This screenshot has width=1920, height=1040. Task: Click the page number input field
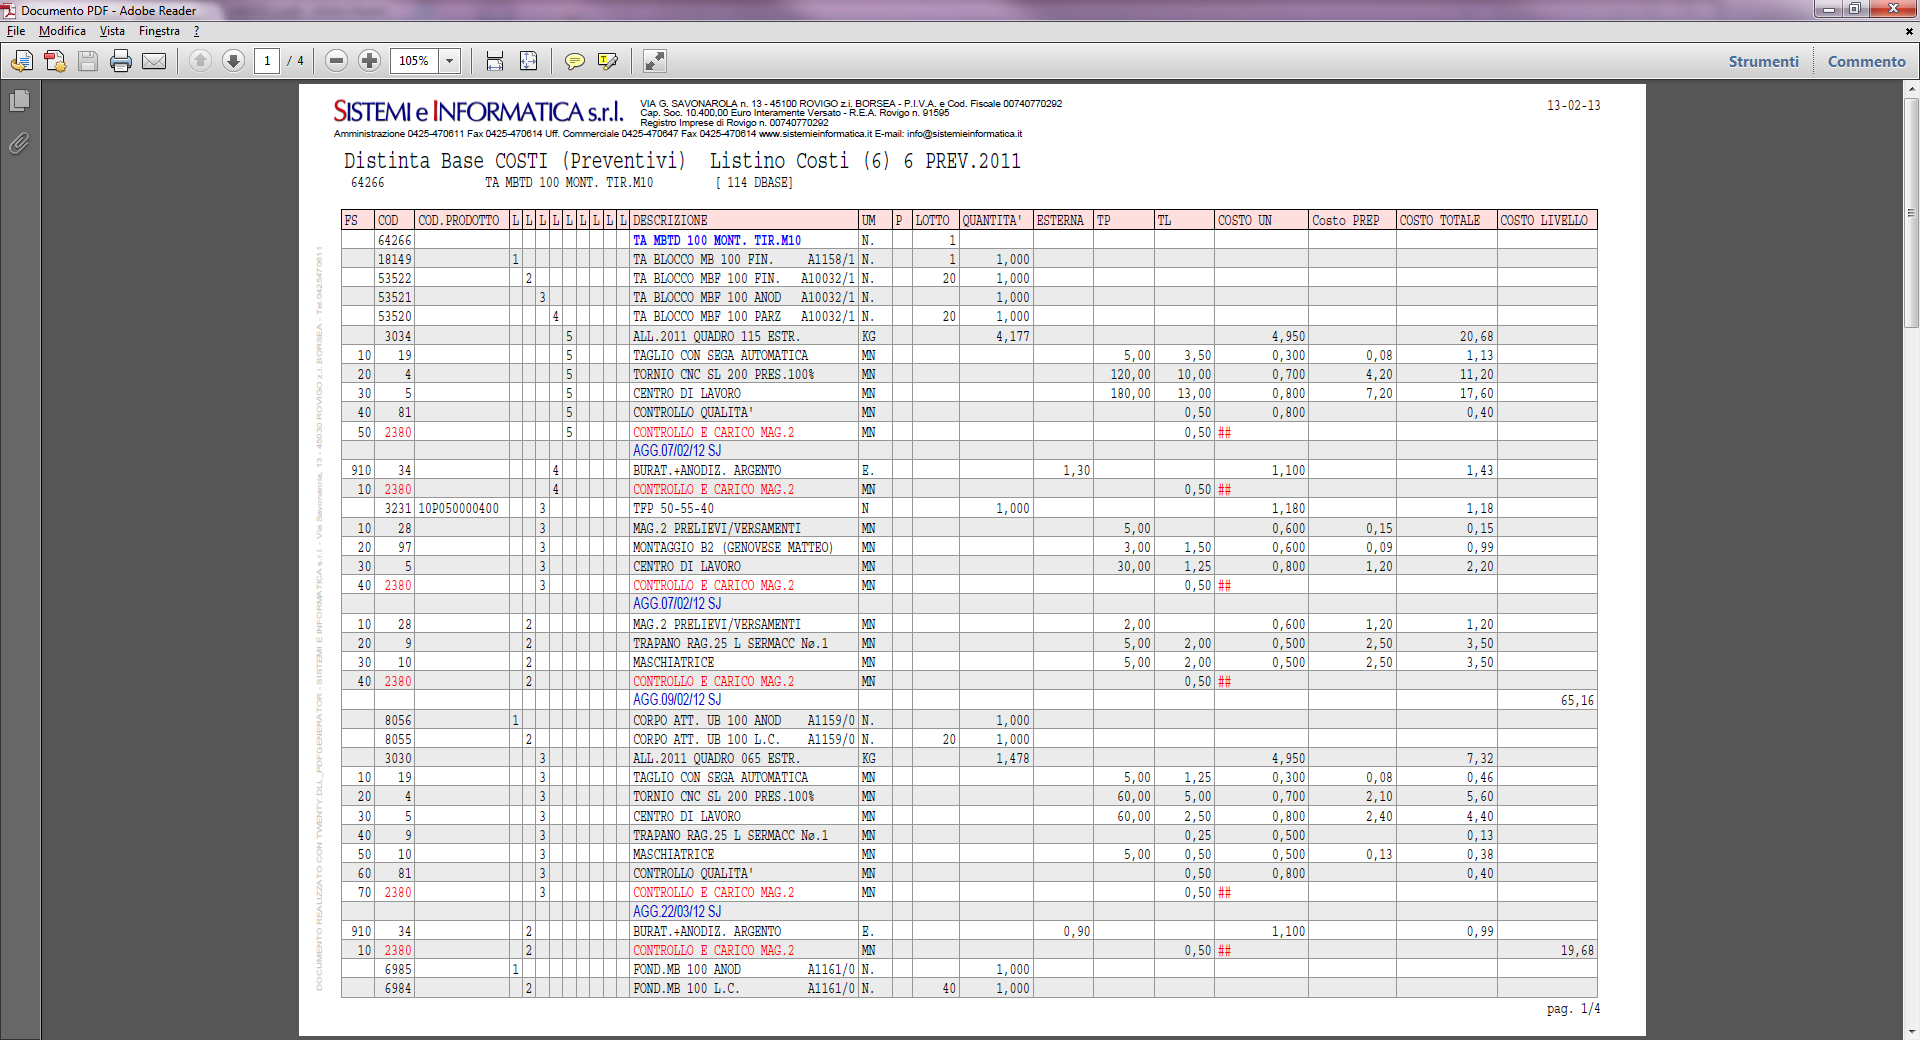267,61
